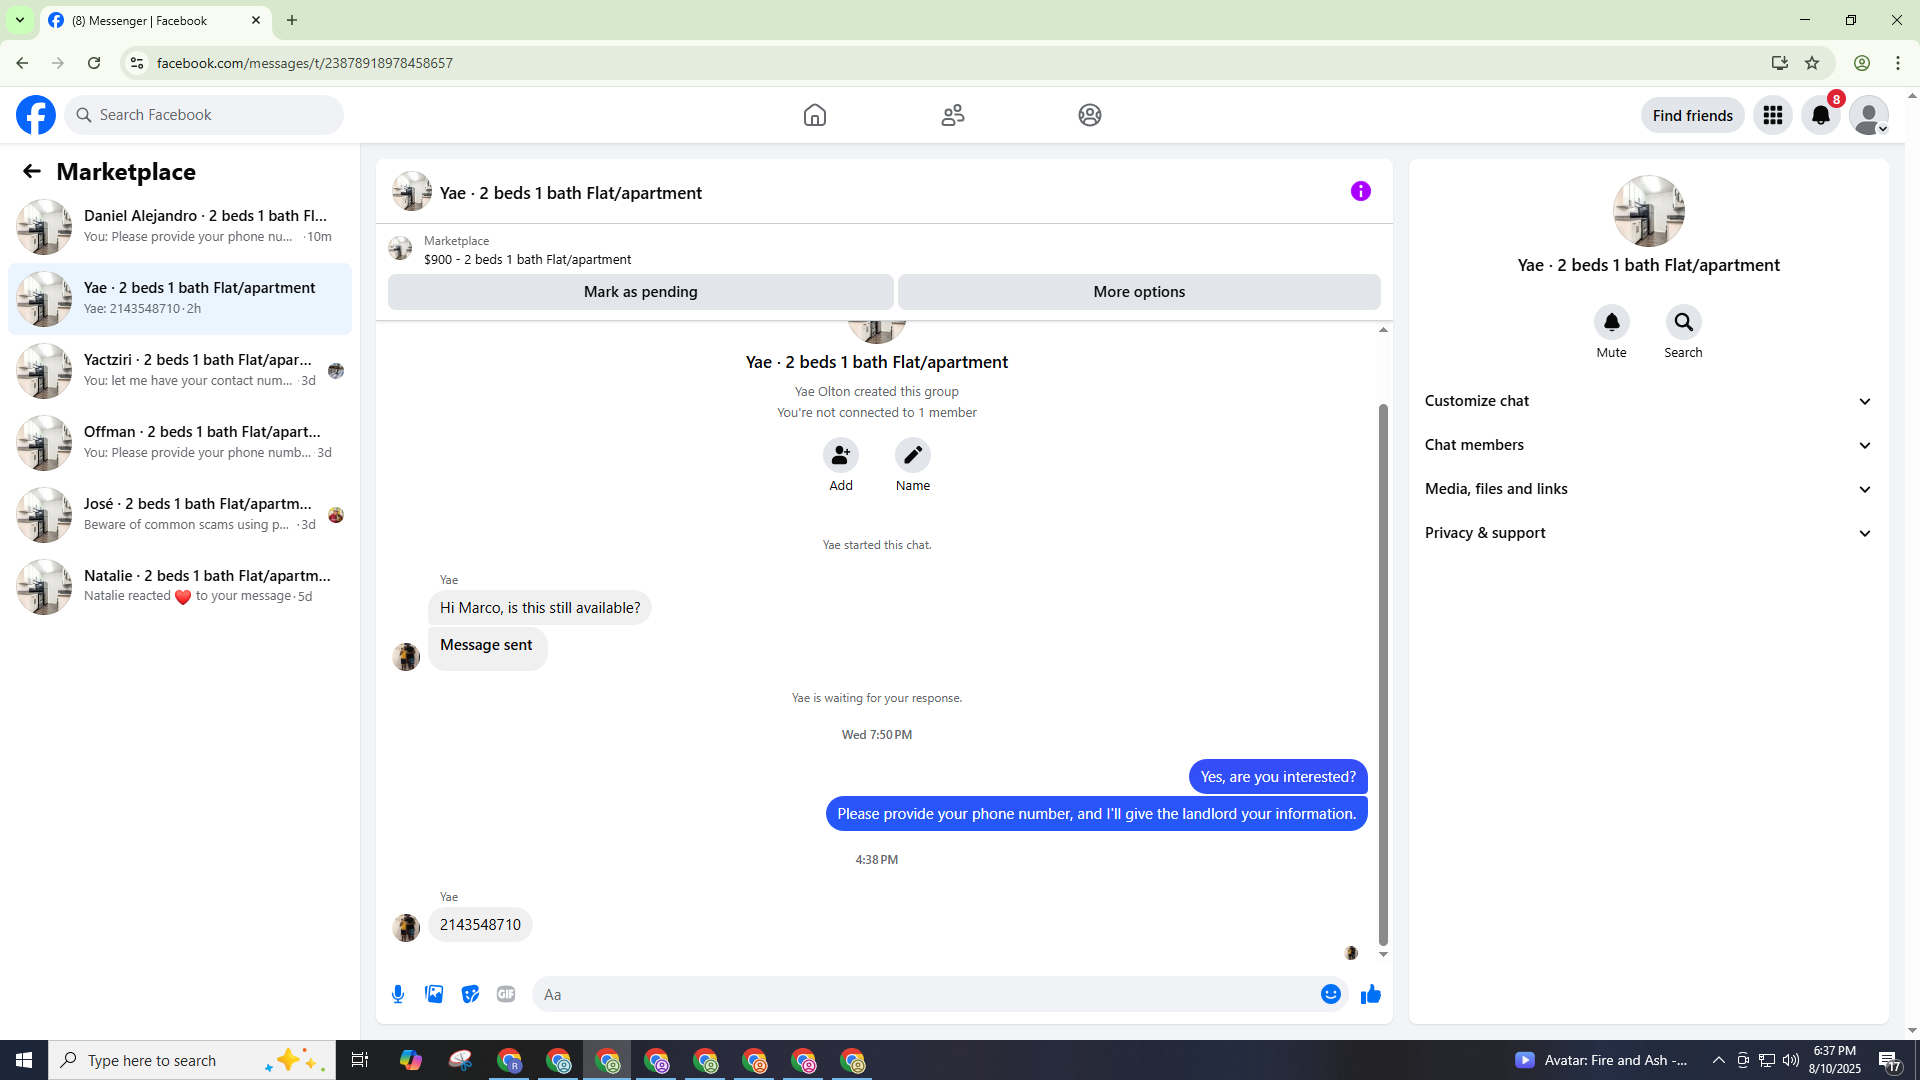Click the More options button
Viewport: 1920px width, 1080px height.
1138,292
